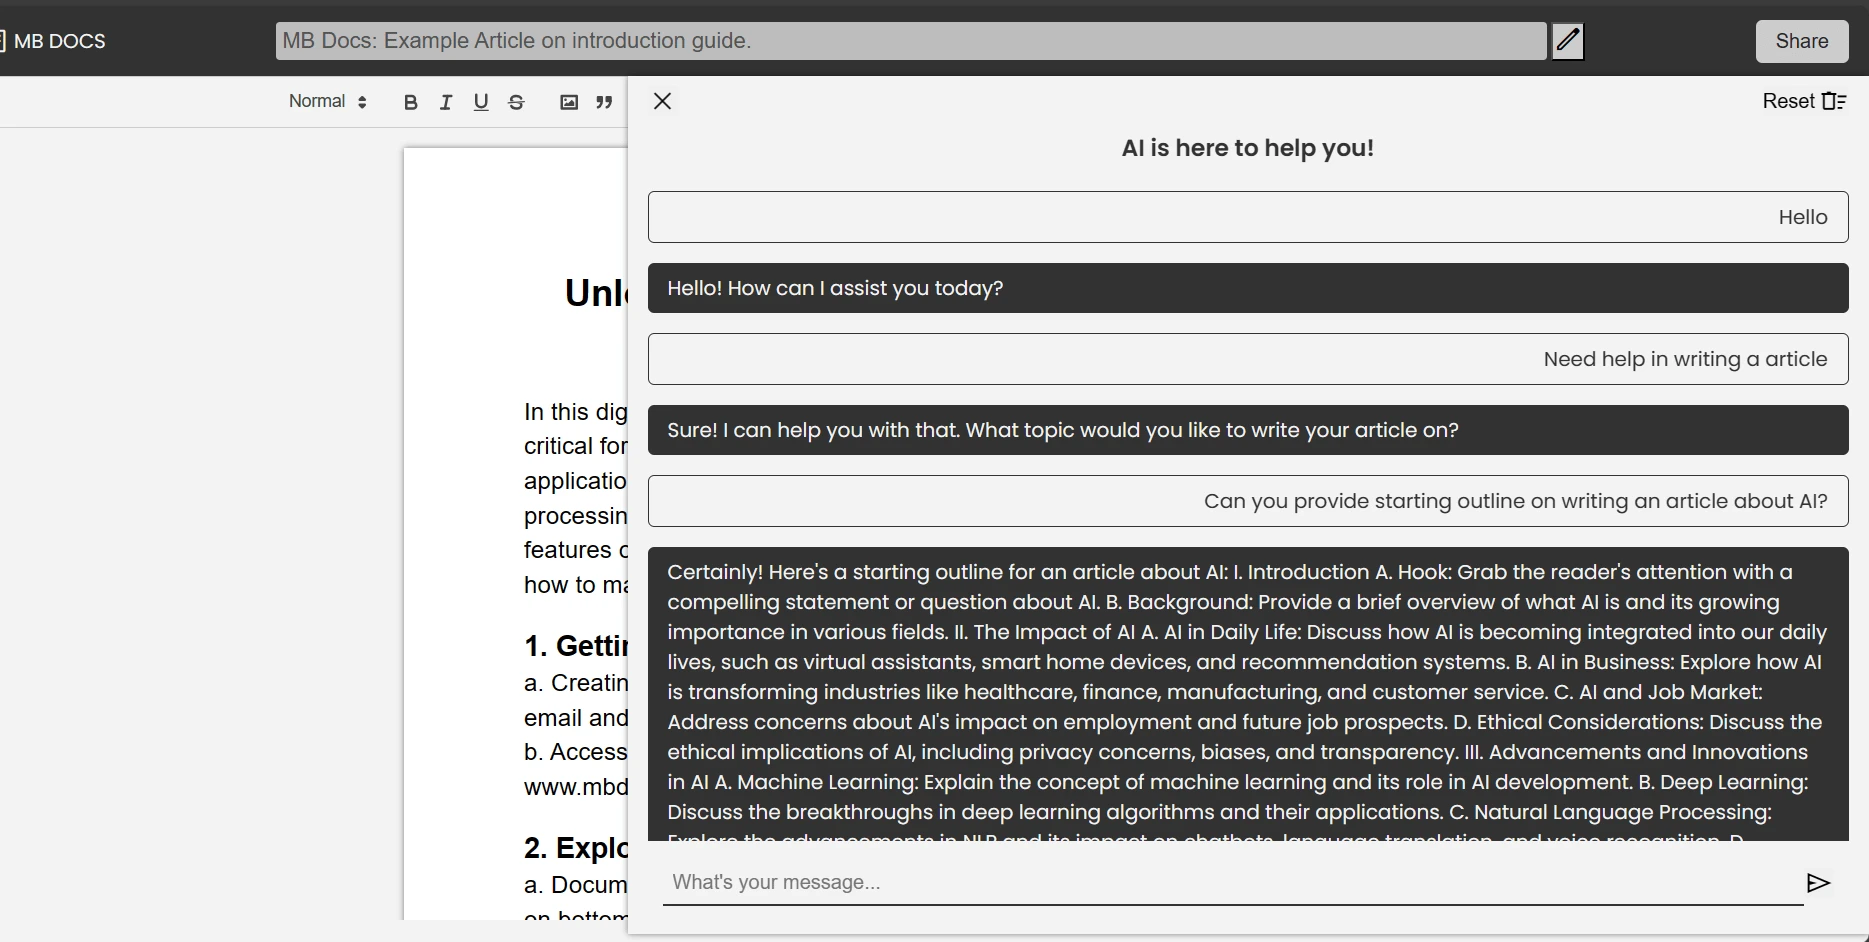Close the AI chat panel
Image resolution: width=1869 pixels, height=942 pixels.
coord(662,101)
